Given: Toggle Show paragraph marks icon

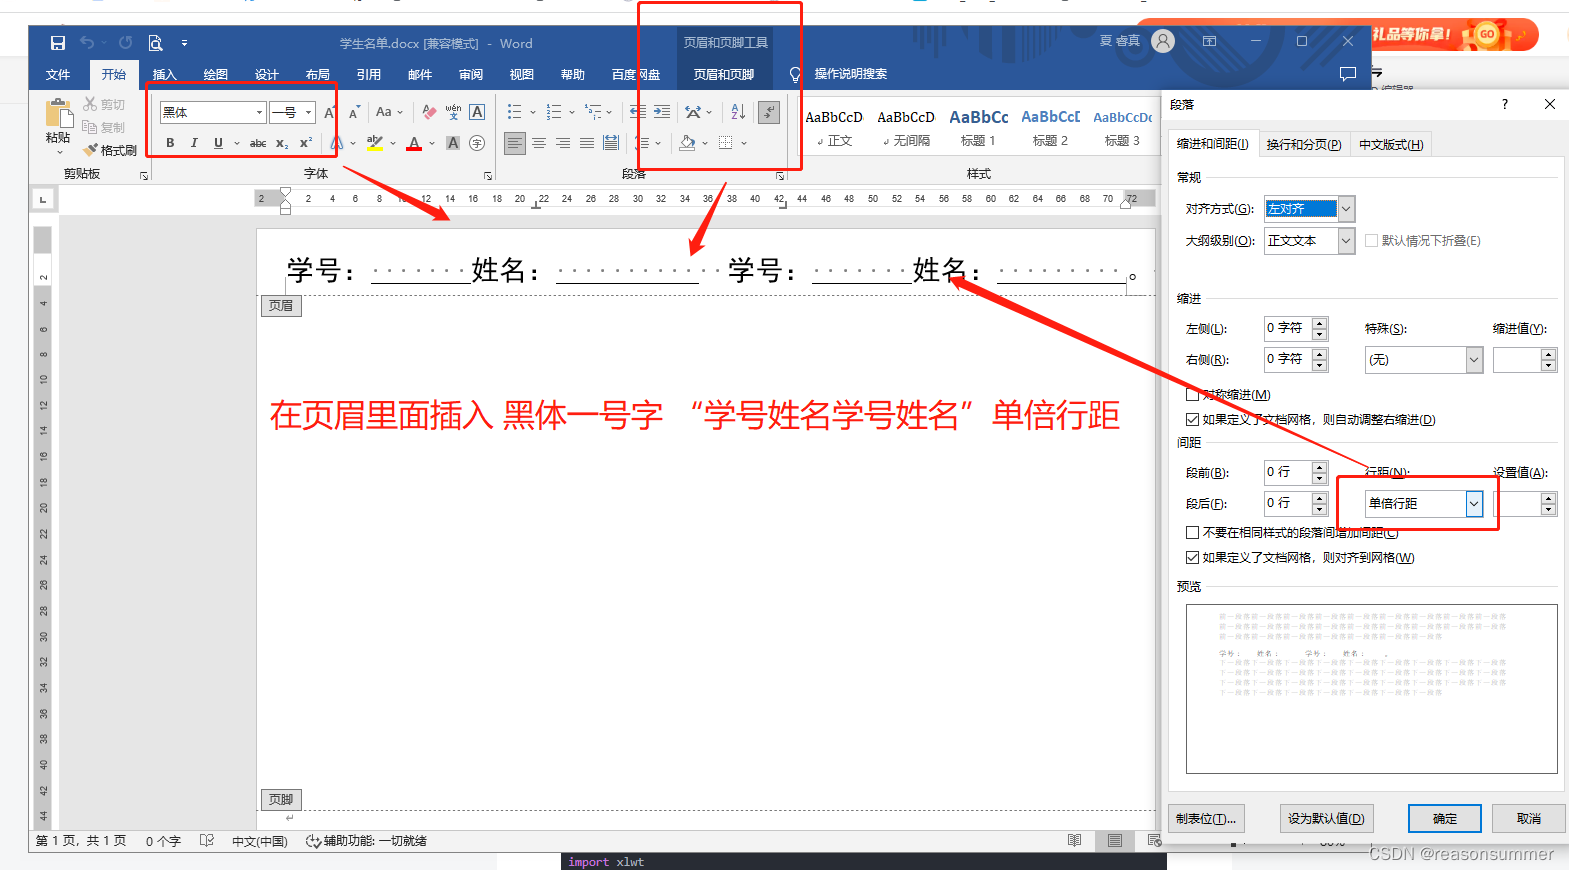Looking at the screenshot, I should (769, 112).
